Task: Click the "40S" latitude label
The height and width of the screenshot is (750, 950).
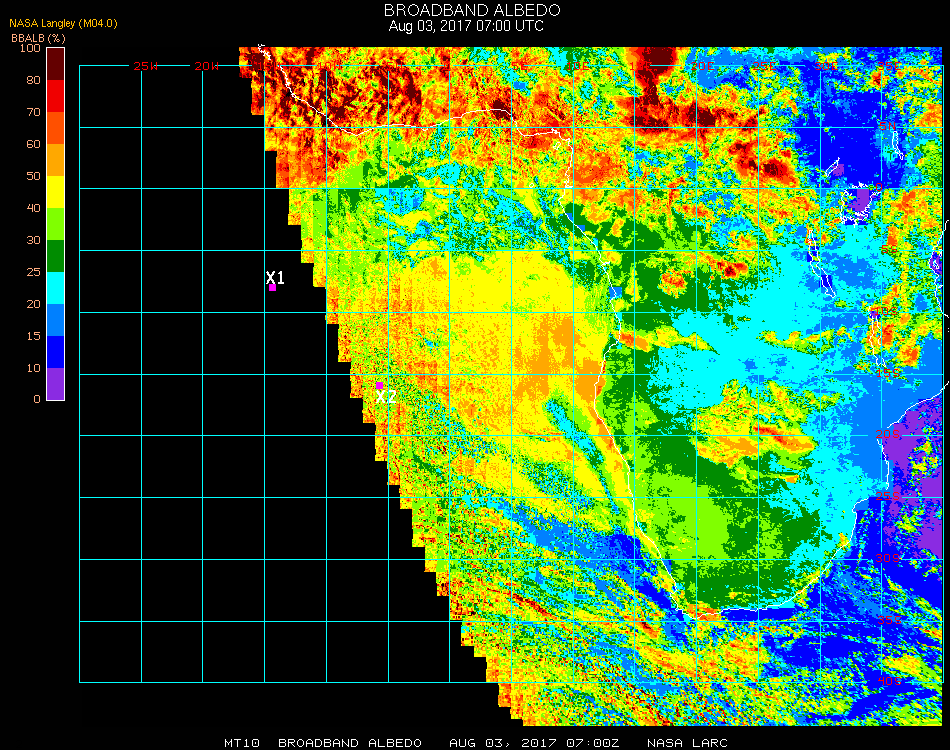Action: pyautogui.click(x=889, y=682)
